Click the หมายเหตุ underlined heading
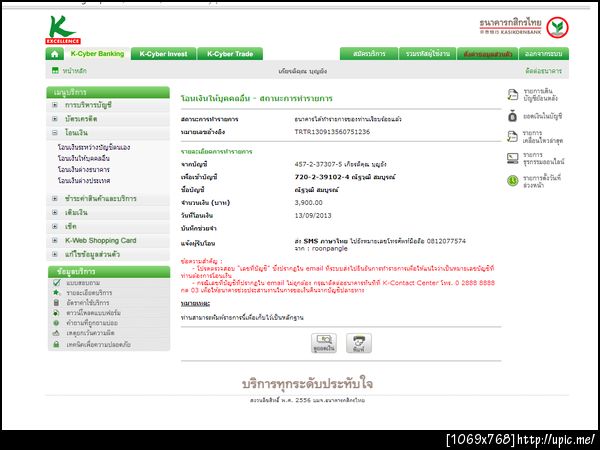Image resolution: width=600 pixels, height=450 pixels. click(196, 303)
